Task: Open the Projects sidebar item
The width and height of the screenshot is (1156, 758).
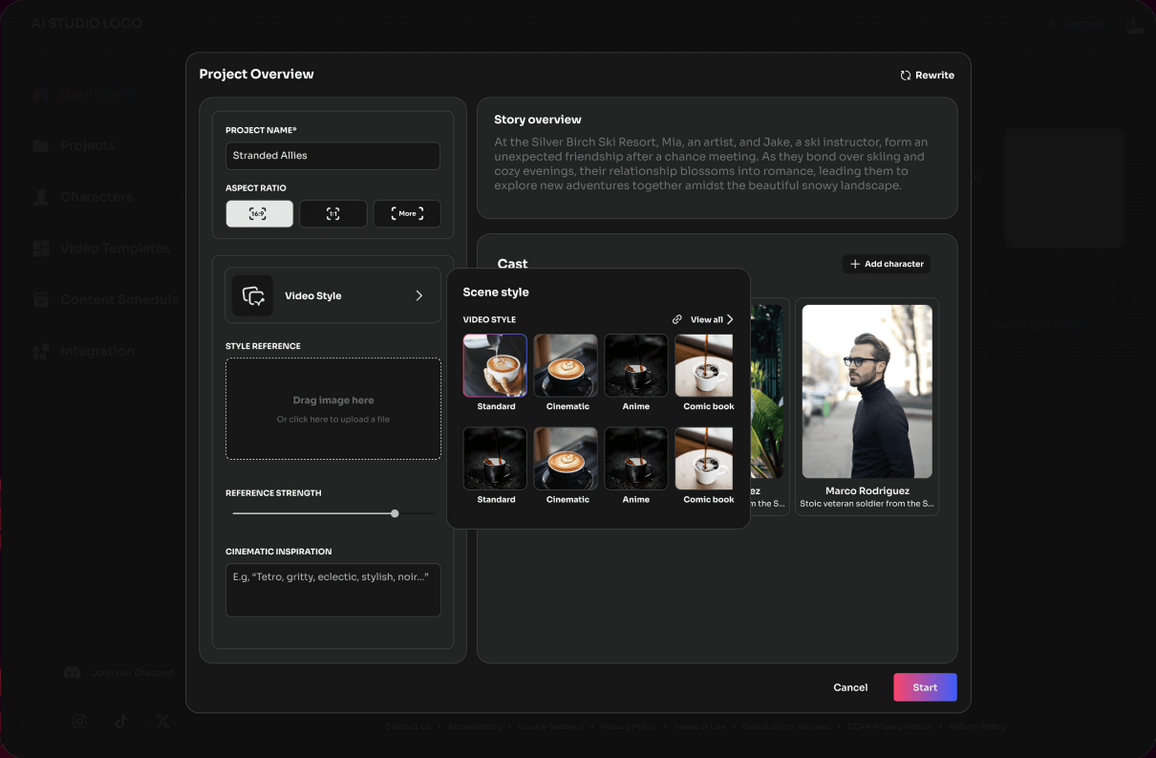Action: coord(87,146)
